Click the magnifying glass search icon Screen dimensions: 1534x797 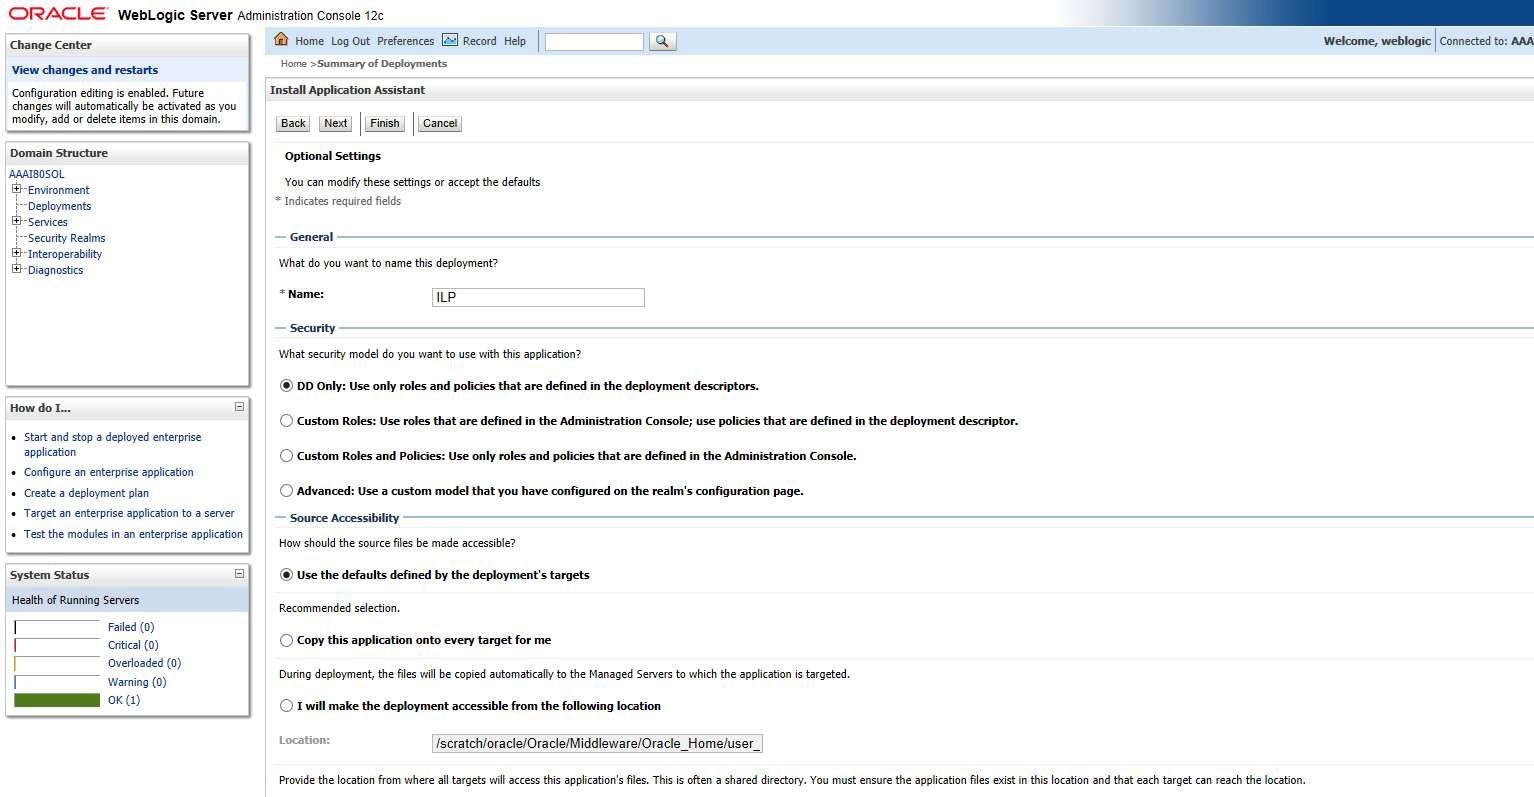pyautogui.click(x=662, y=41)
